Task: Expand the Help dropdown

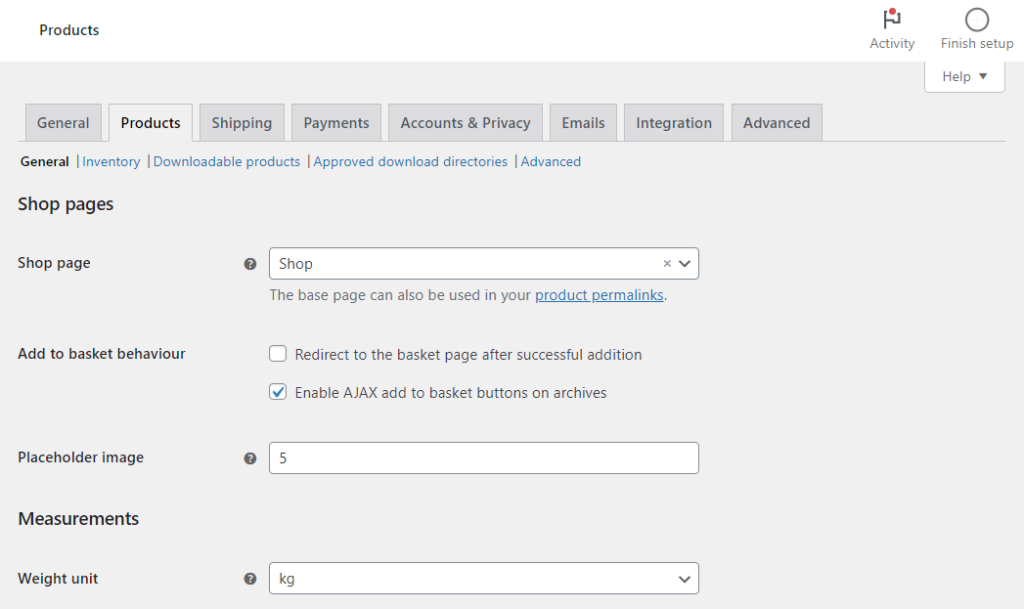Action: pyautogui.click(x=963, y=76)
